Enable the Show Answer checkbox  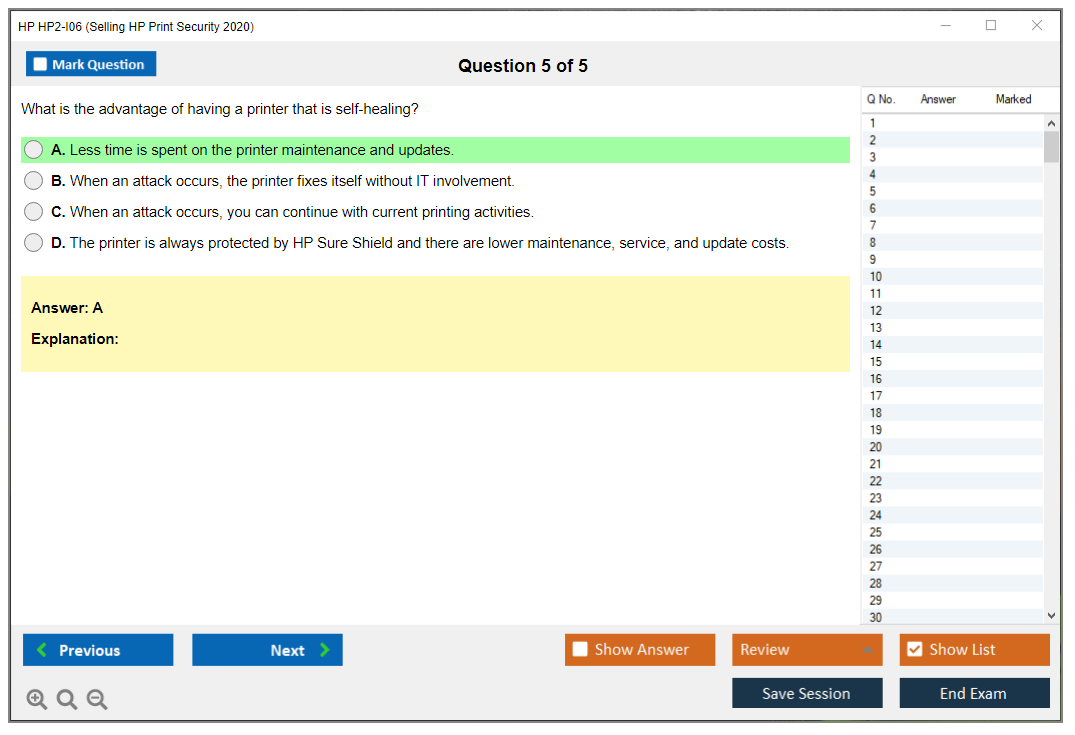click(x=580, y=650)
